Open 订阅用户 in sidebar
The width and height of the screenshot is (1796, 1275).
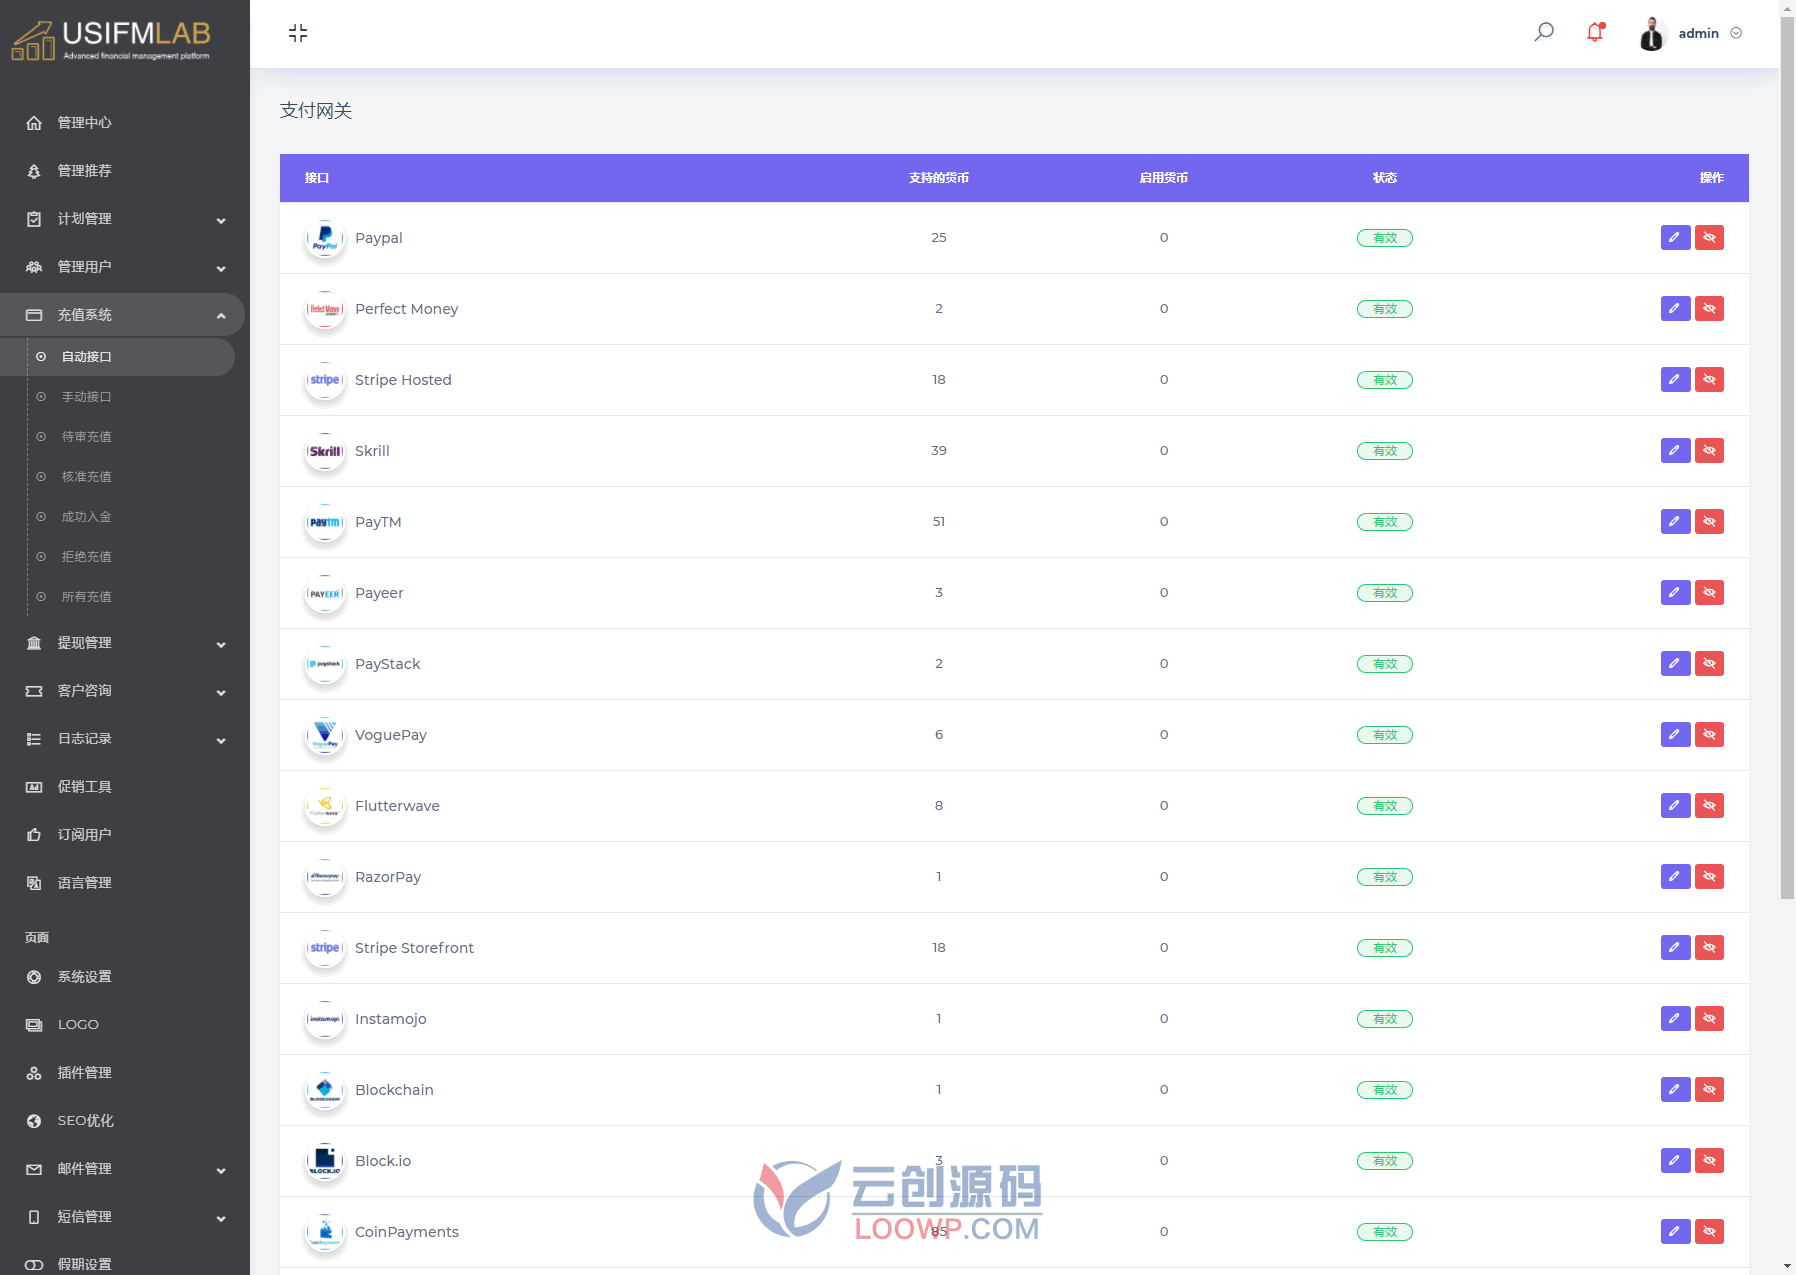tap(122, 835)
